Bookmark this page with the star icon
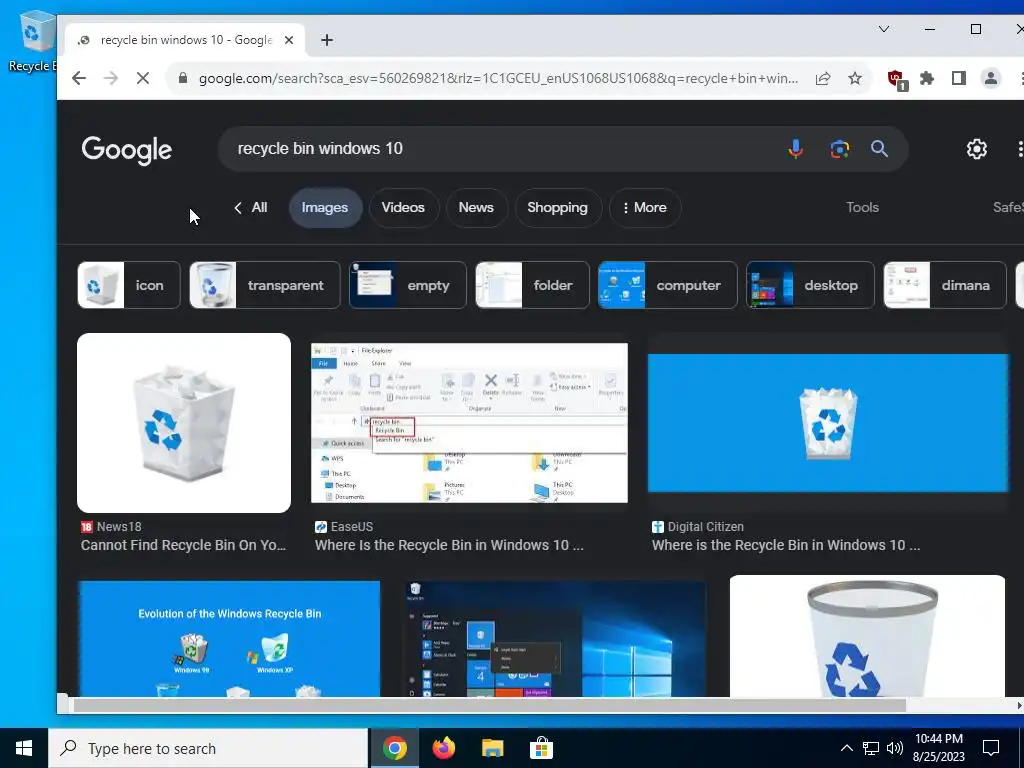This screenshot has width=1024, height=768. (855, 78)
